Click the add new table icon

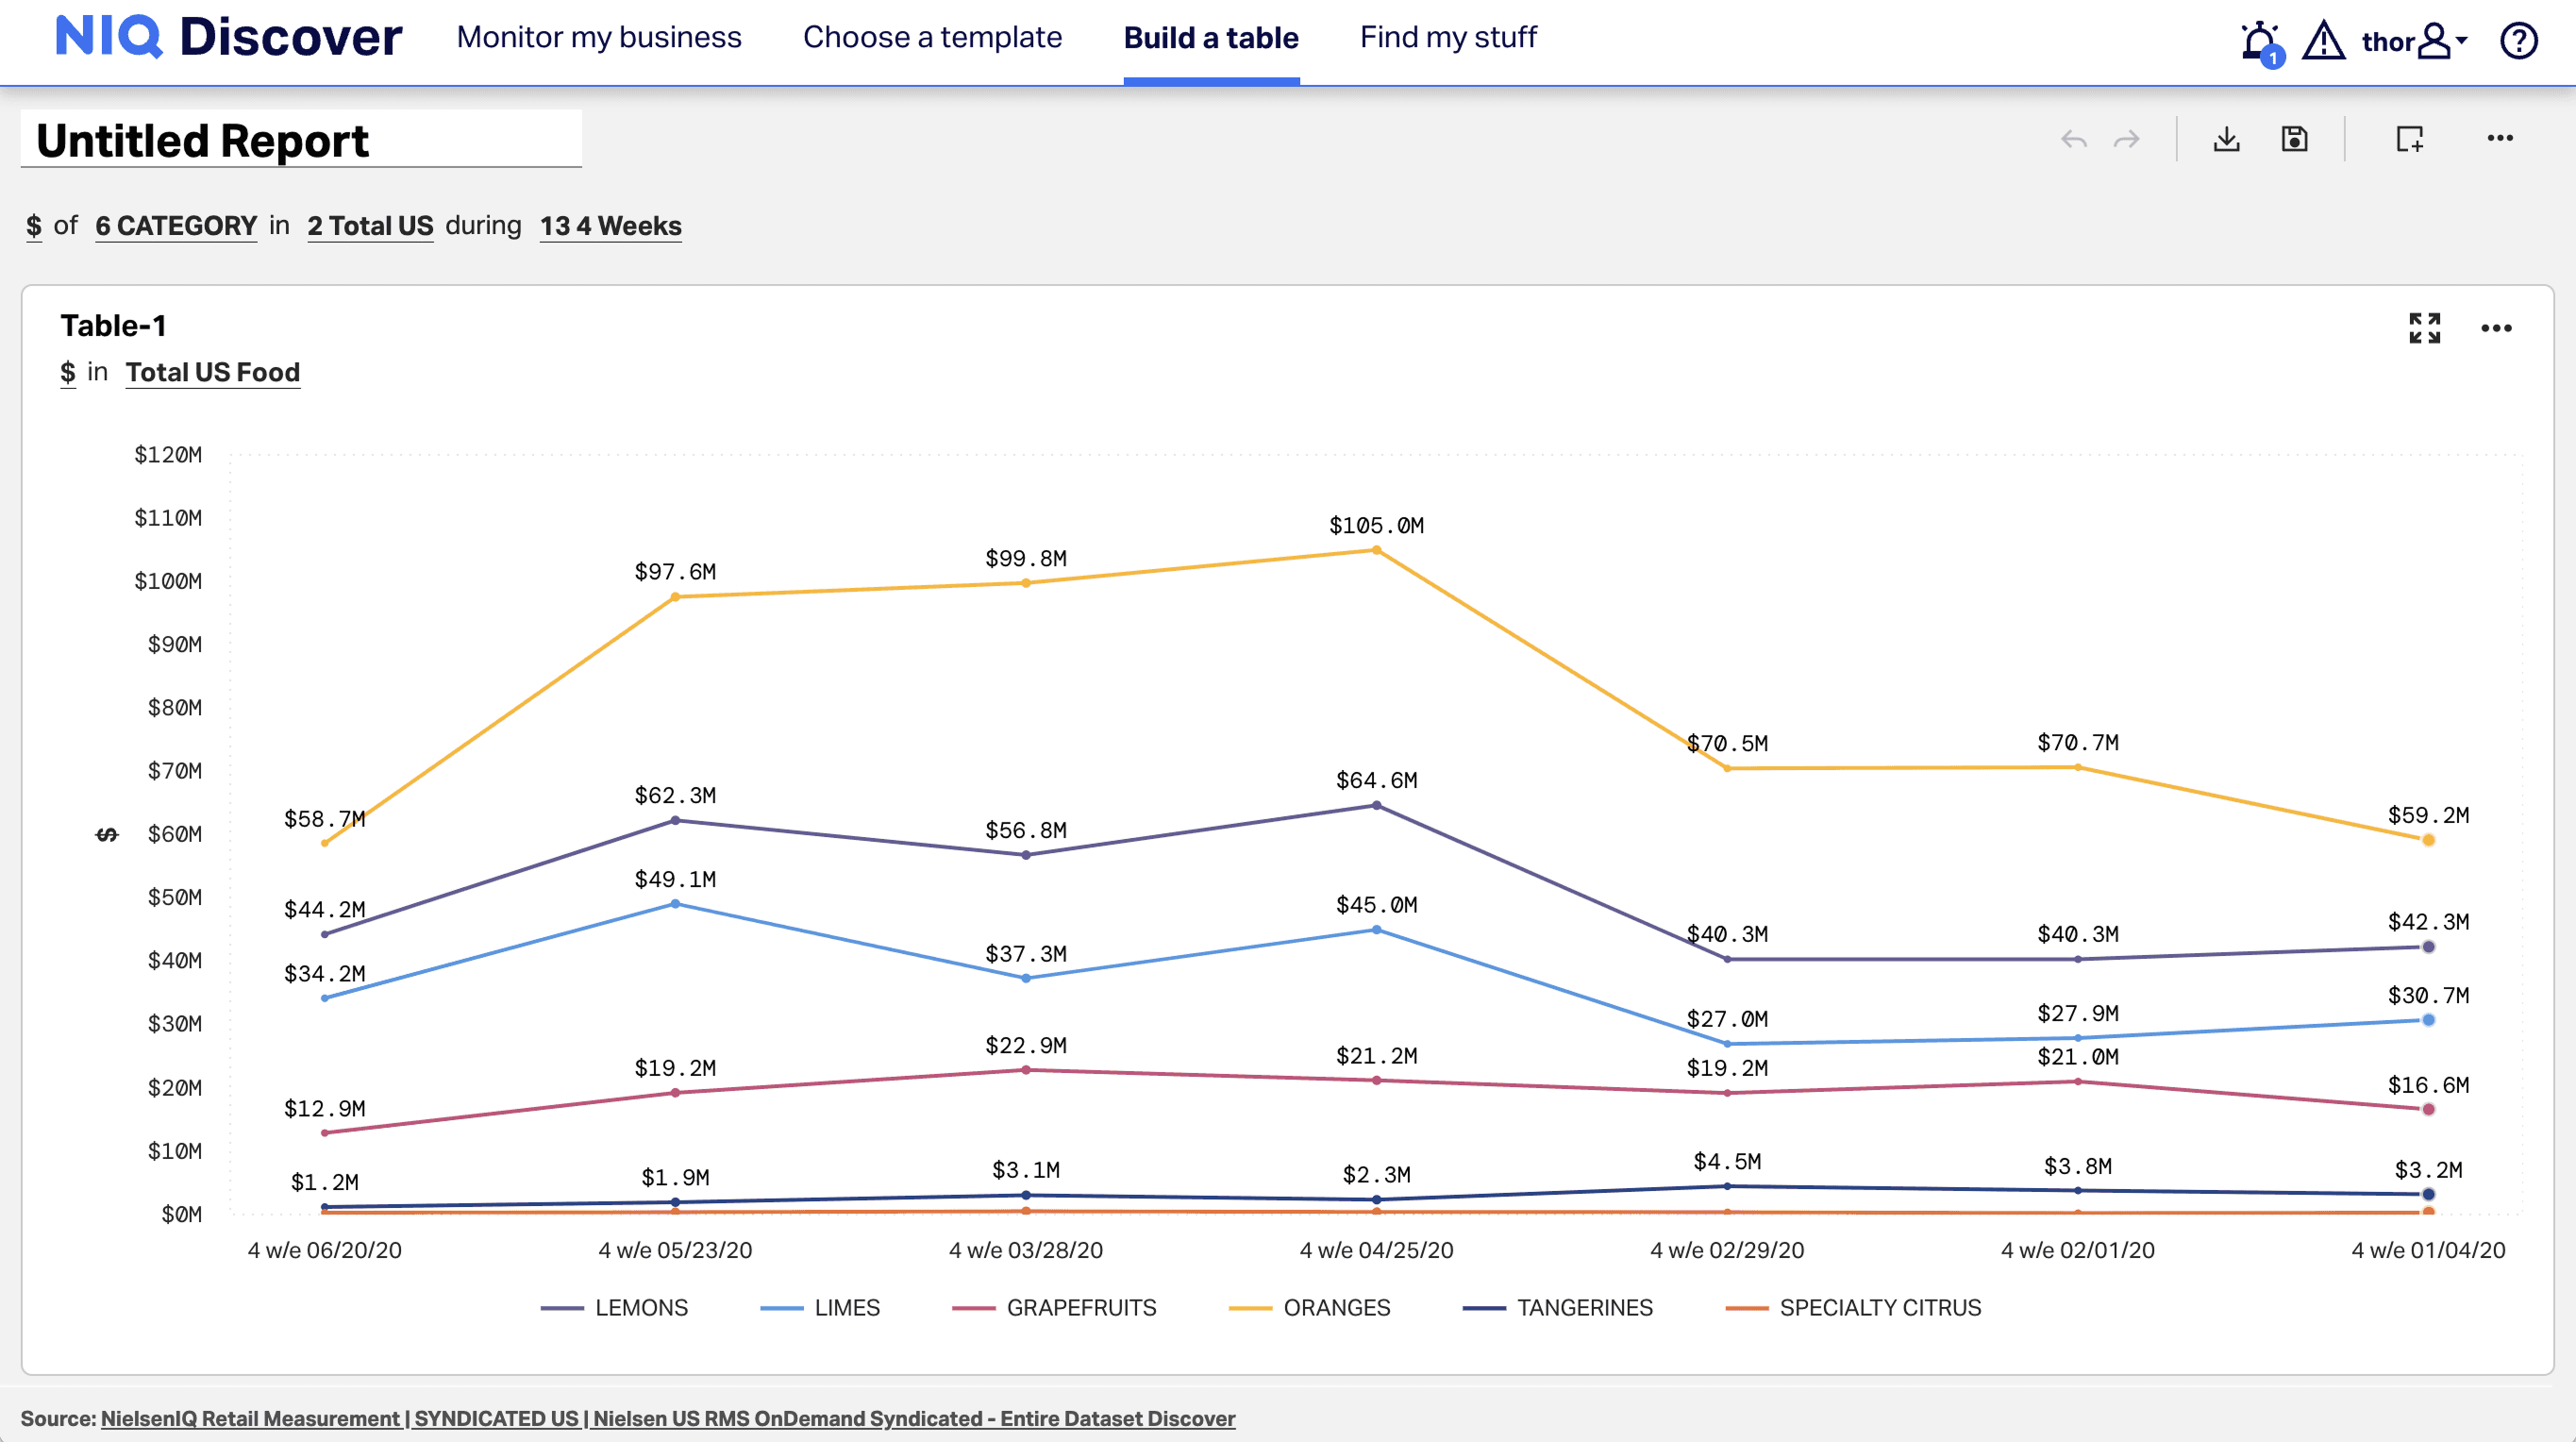[x=2410, y=139]
